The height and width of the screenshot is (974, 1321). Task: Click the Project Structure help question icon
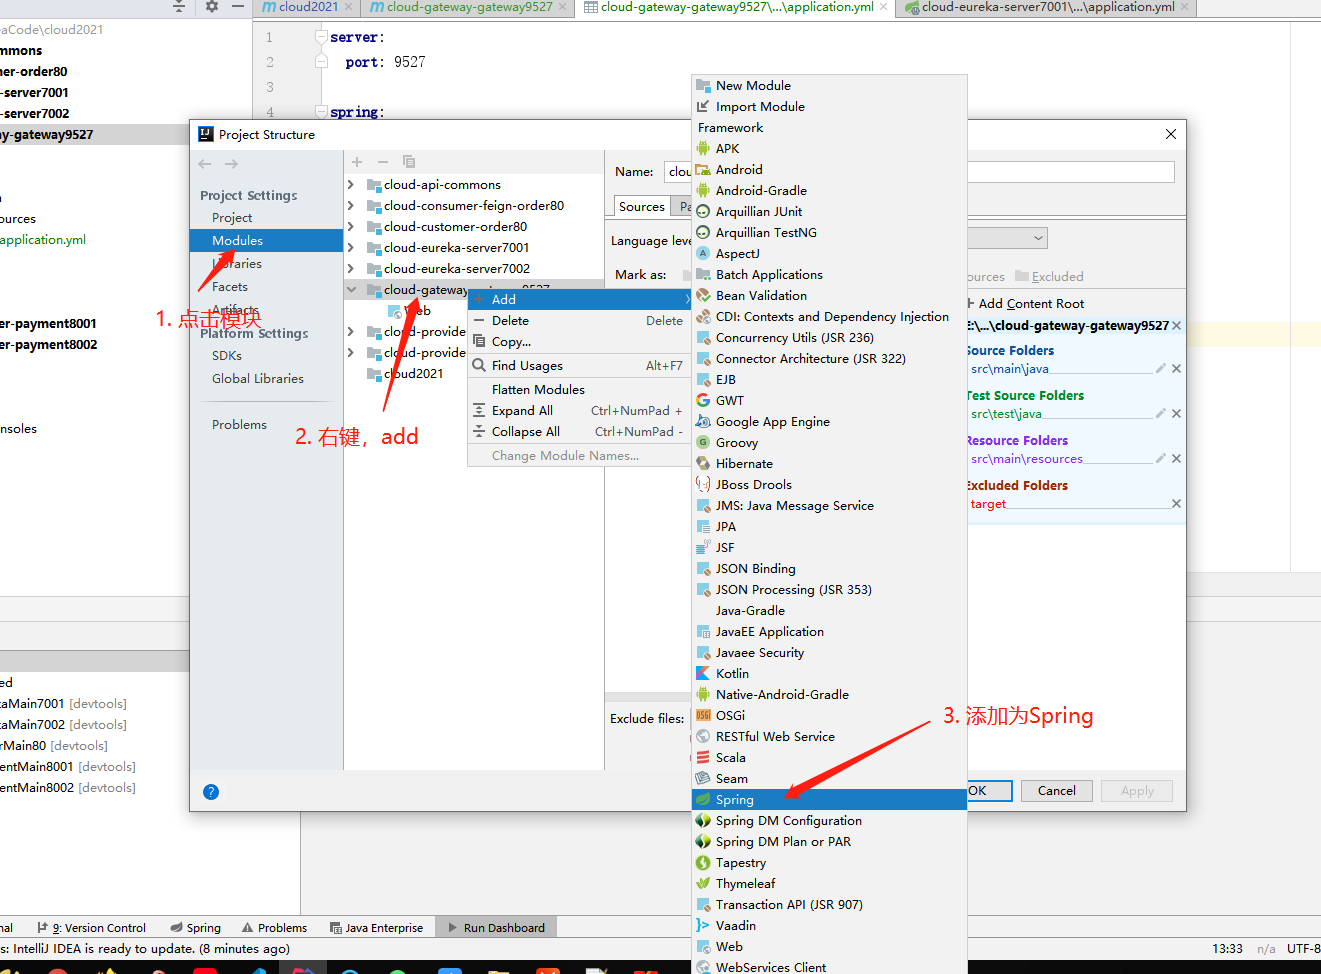click(x=211, y=792)
